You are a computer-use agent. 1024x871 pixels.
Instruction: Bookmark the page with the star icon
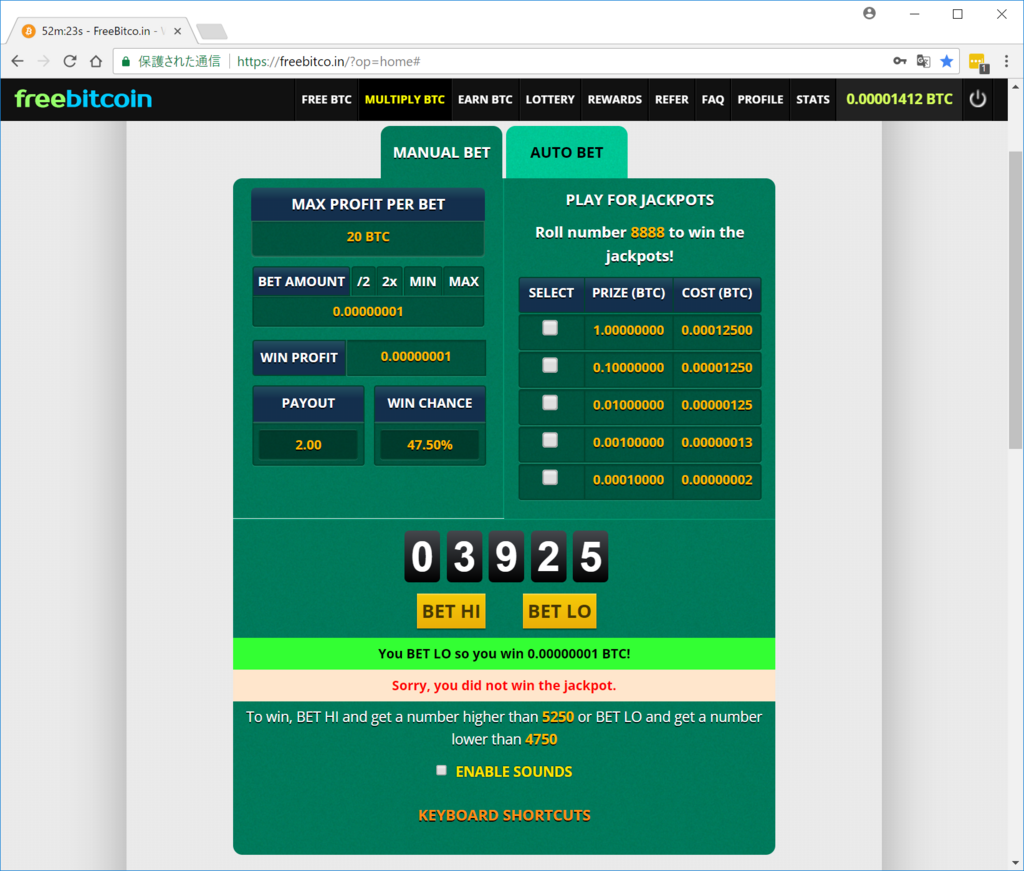946,61
